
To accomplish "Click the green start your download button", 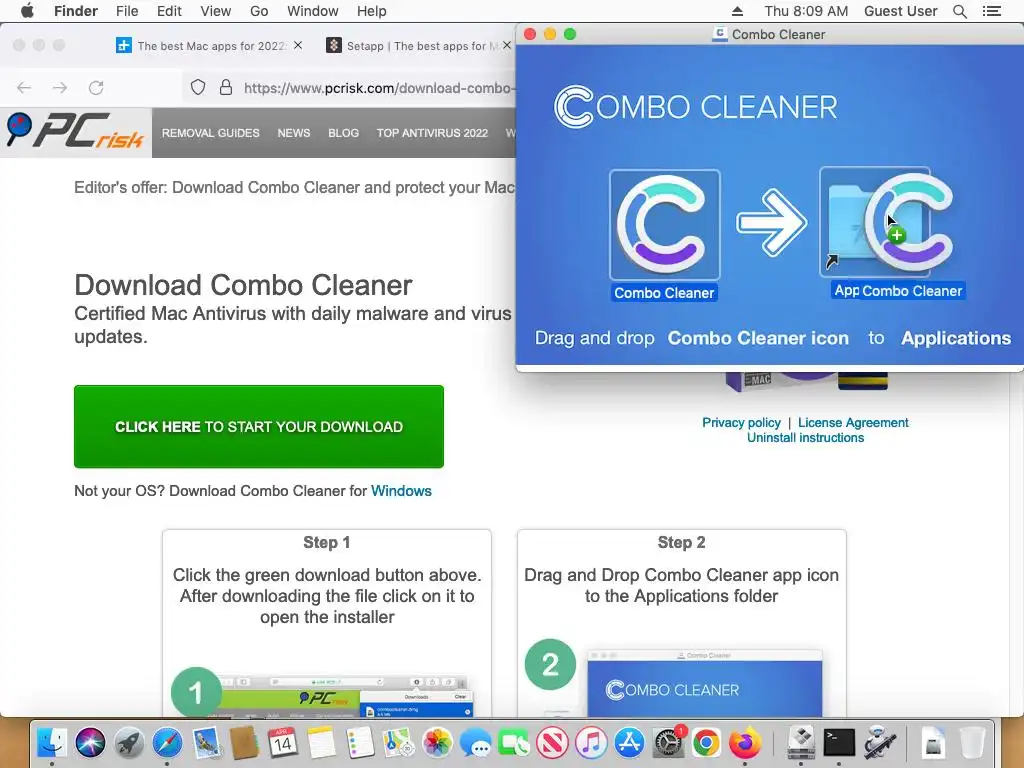I will click(x=259, y=426).
